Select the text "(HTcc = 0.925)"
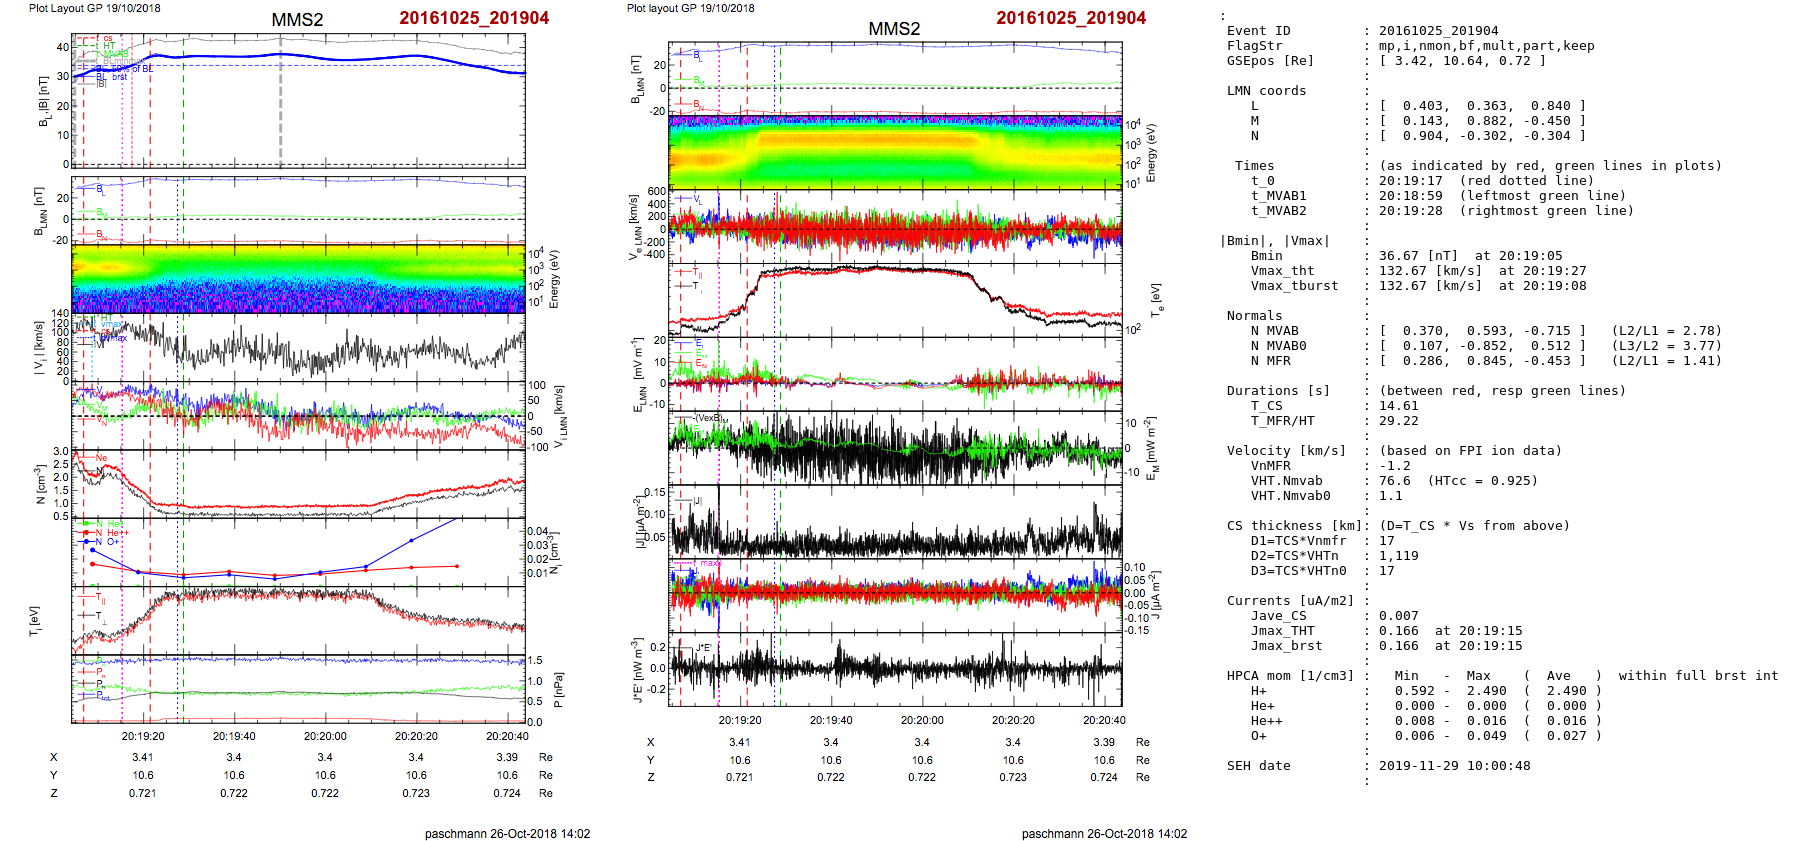1804x841 pixels. click(1483, 481)
